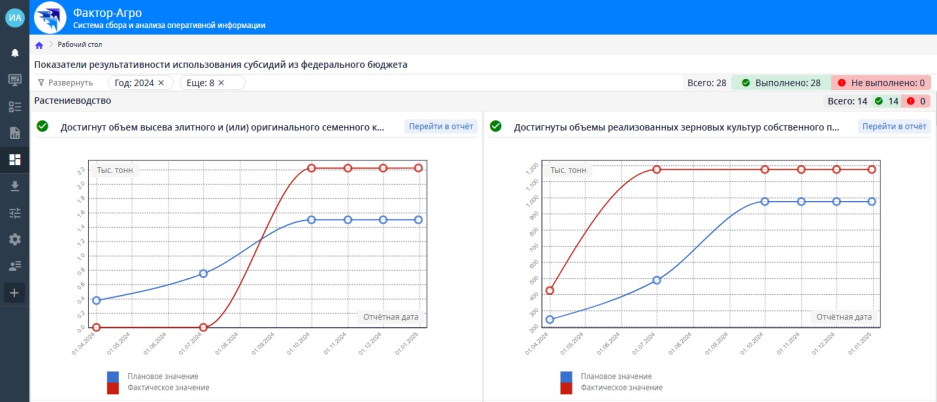Click green check on зерновых культур card
The width and height of the screenshot is (937, 402).
(495, 127)
